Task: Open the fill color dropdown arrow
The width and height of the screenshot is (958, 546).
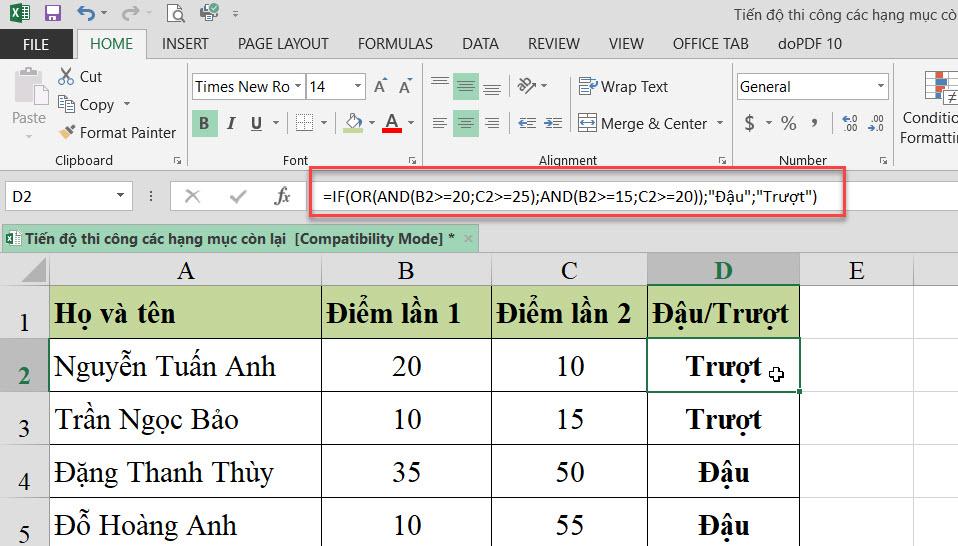Action: [x=371, y=123]
